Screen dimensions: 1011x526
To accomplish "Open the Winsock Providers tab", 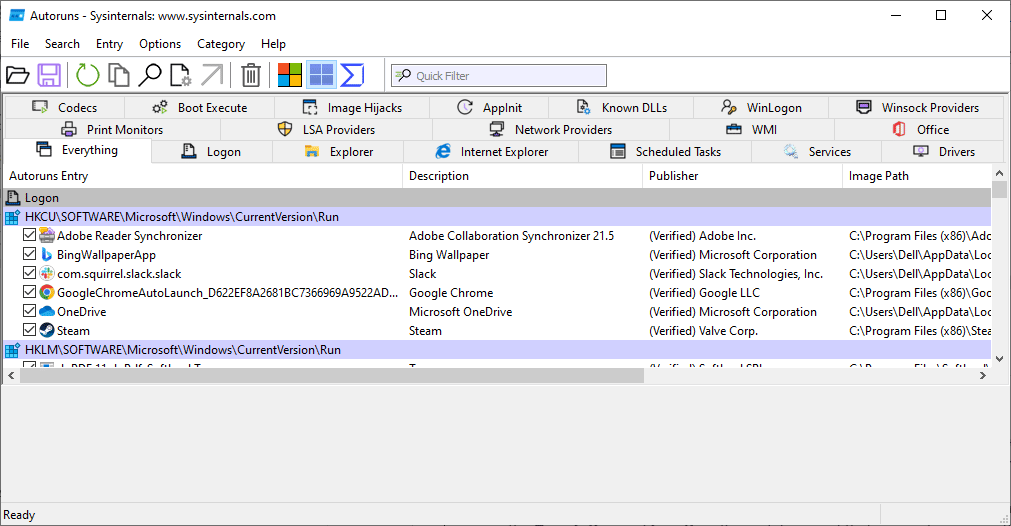I will (x=917, y=108).
